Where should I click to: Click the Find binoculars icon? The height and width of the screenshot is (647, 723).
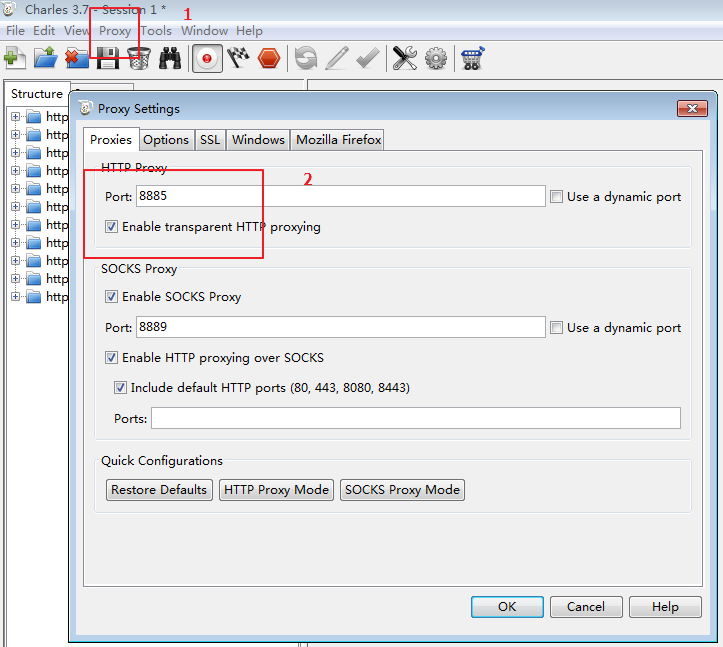tap(170, 59)
